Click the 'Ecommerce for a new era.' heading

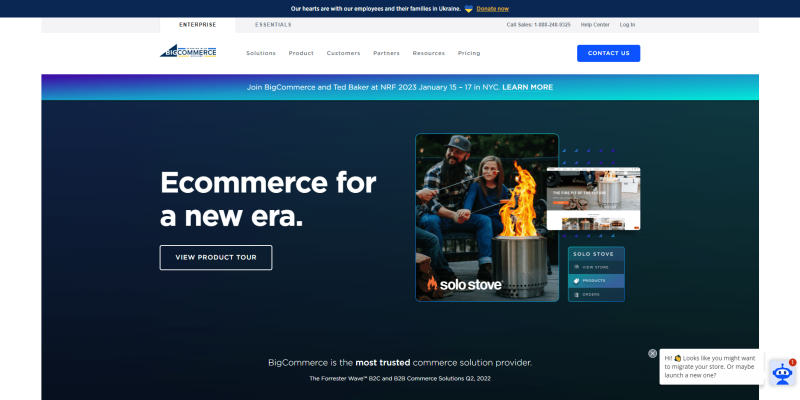coord(268,199)
